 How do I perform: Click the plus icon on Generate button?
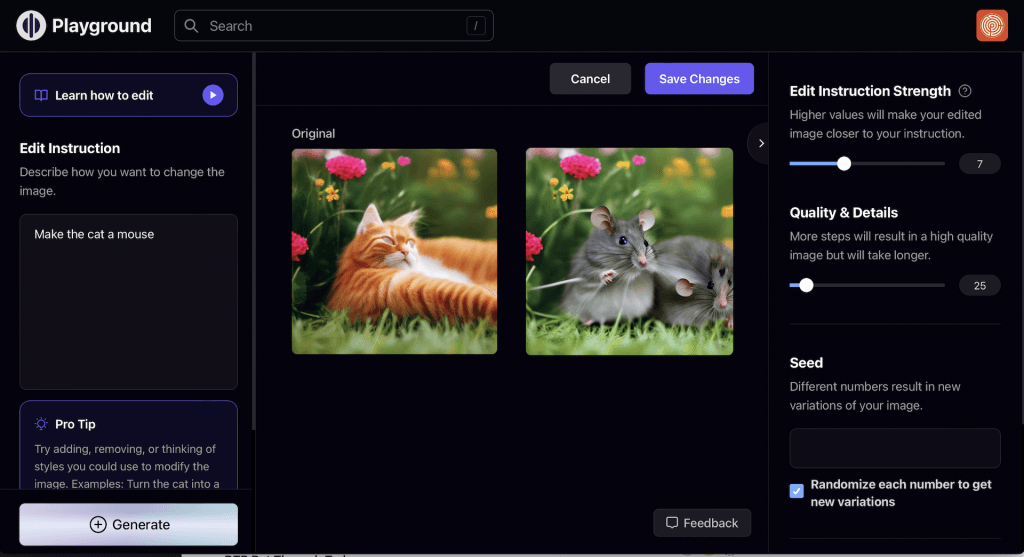98,524
